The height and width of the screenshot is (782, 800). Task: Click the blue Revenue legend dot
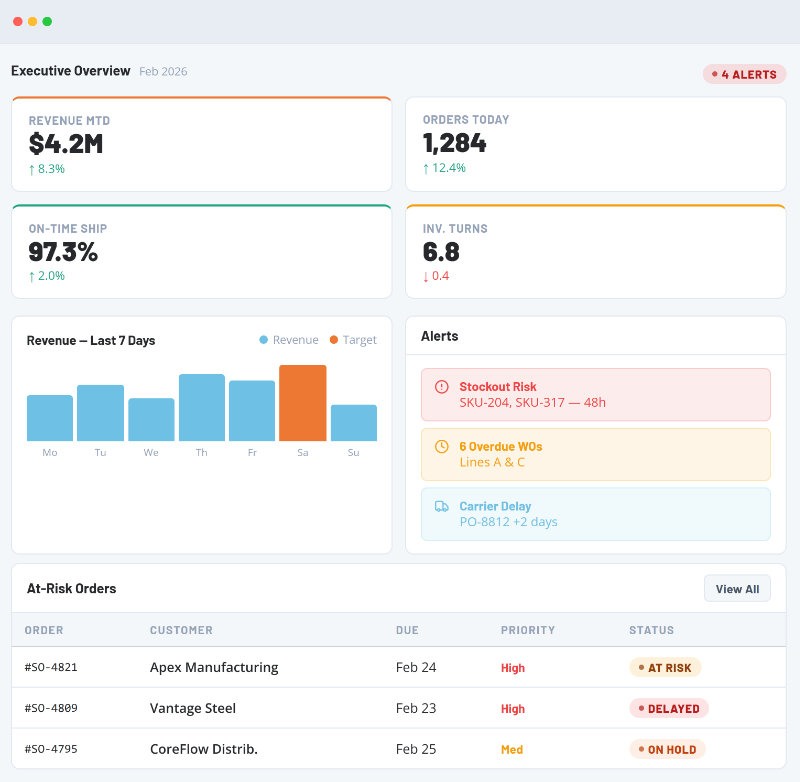click(264, 340)
